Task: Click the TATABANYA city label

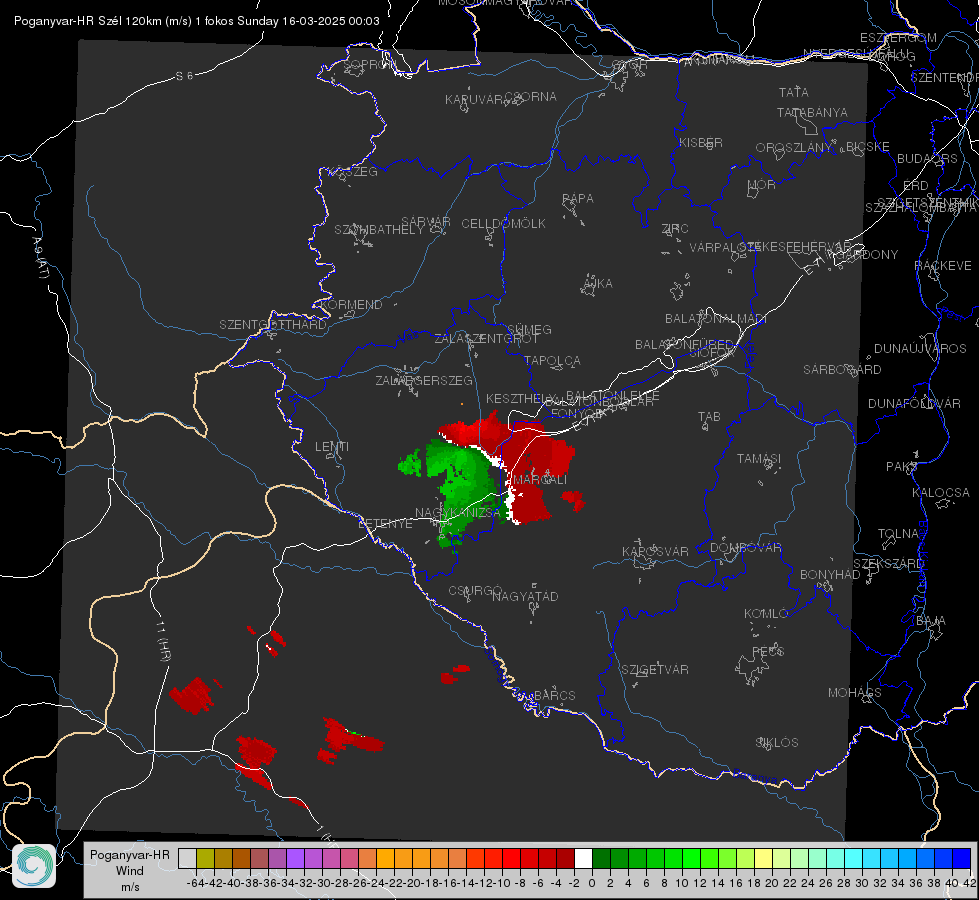Action: (x=812, y=112)
